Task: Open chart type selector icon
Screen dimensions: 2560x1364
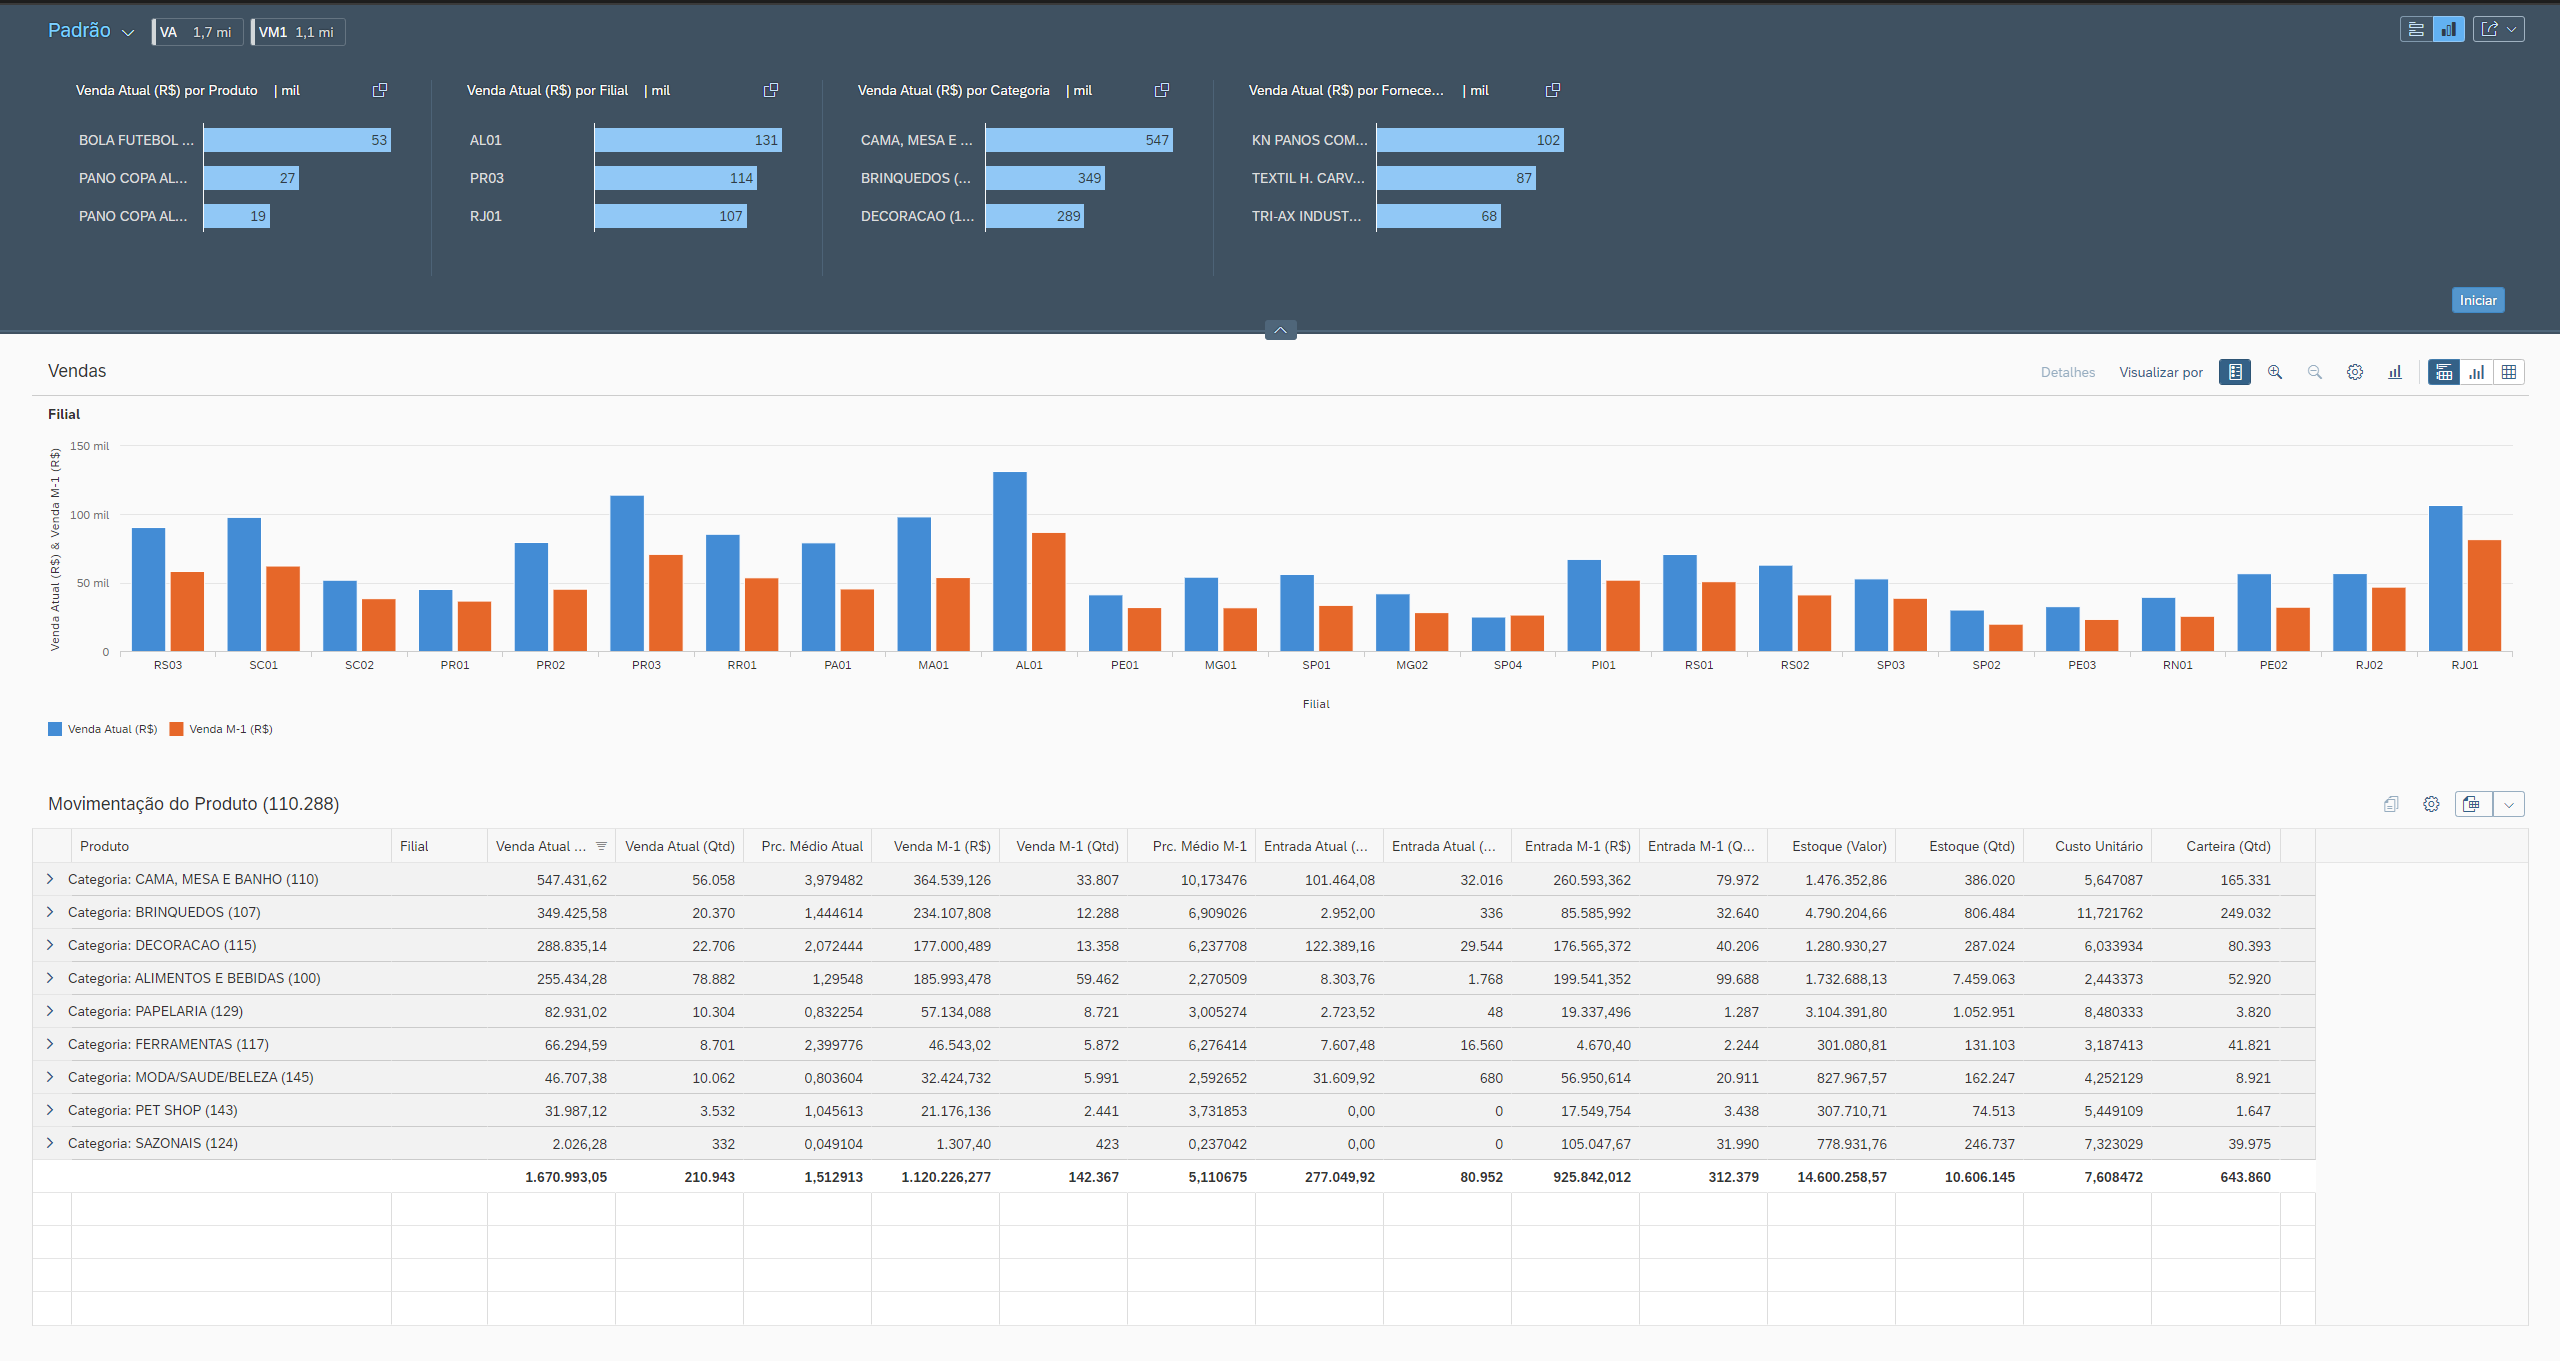Action: [x=2394, y=372]
